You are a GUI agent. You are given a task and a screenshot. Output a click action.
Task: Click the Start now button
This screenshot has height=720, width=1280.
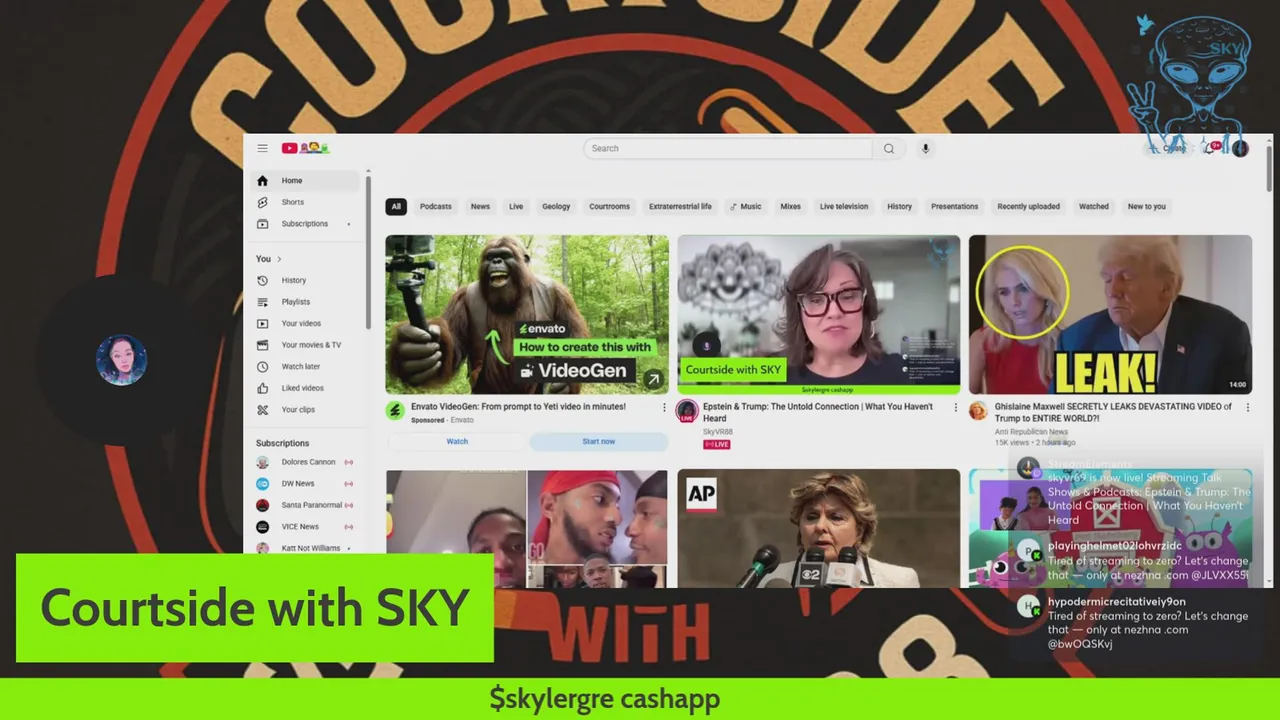(598, 441)
